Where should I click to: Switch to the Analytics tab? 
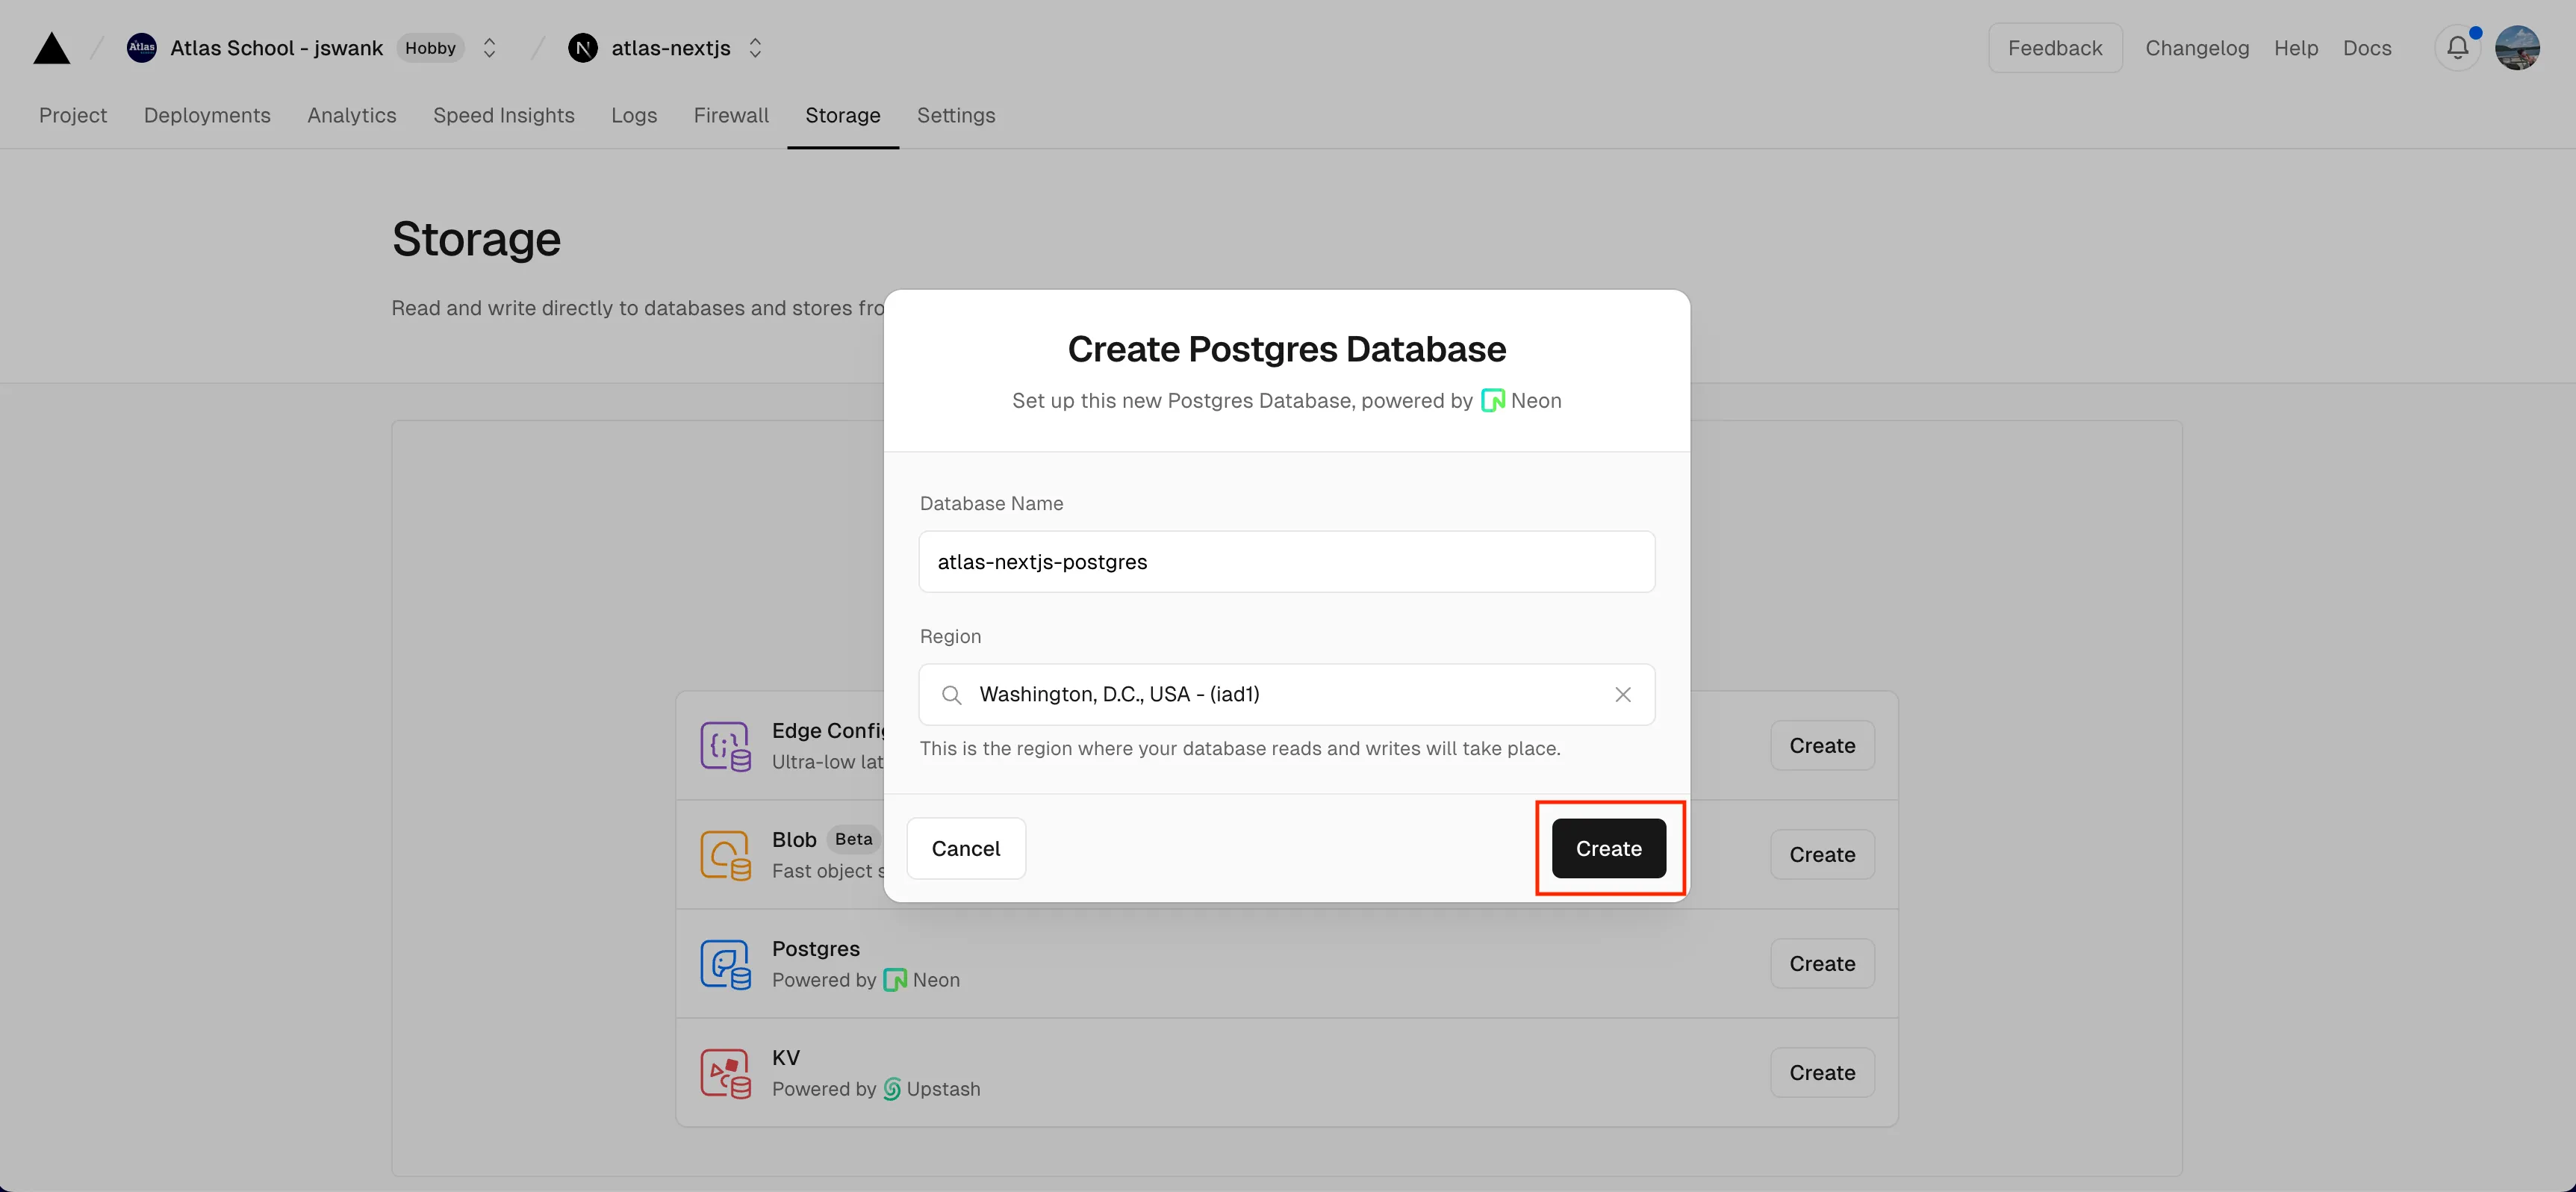click(352, 115)
